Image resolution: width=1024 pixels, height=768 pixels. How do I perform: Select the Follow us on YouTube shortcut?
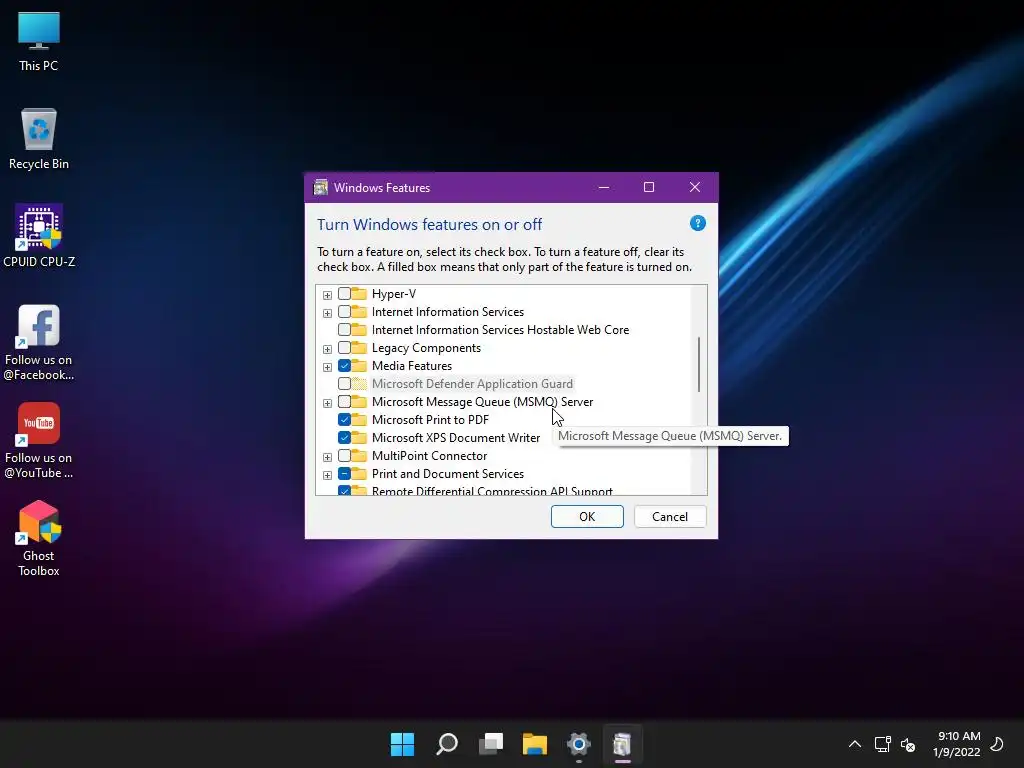39,441
